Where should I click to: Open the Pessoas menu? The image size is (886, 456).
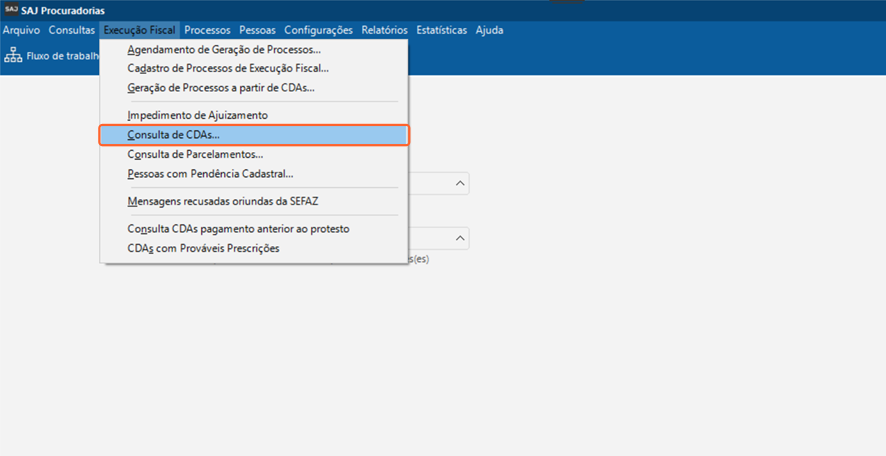257,31
